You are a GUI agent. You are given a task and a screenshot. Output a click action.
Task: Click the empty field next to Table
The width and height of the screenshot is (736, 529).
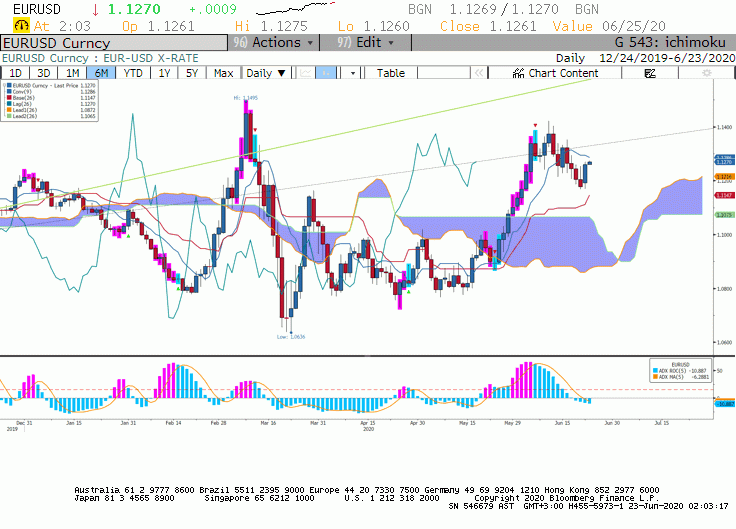(x=443, y=73)
